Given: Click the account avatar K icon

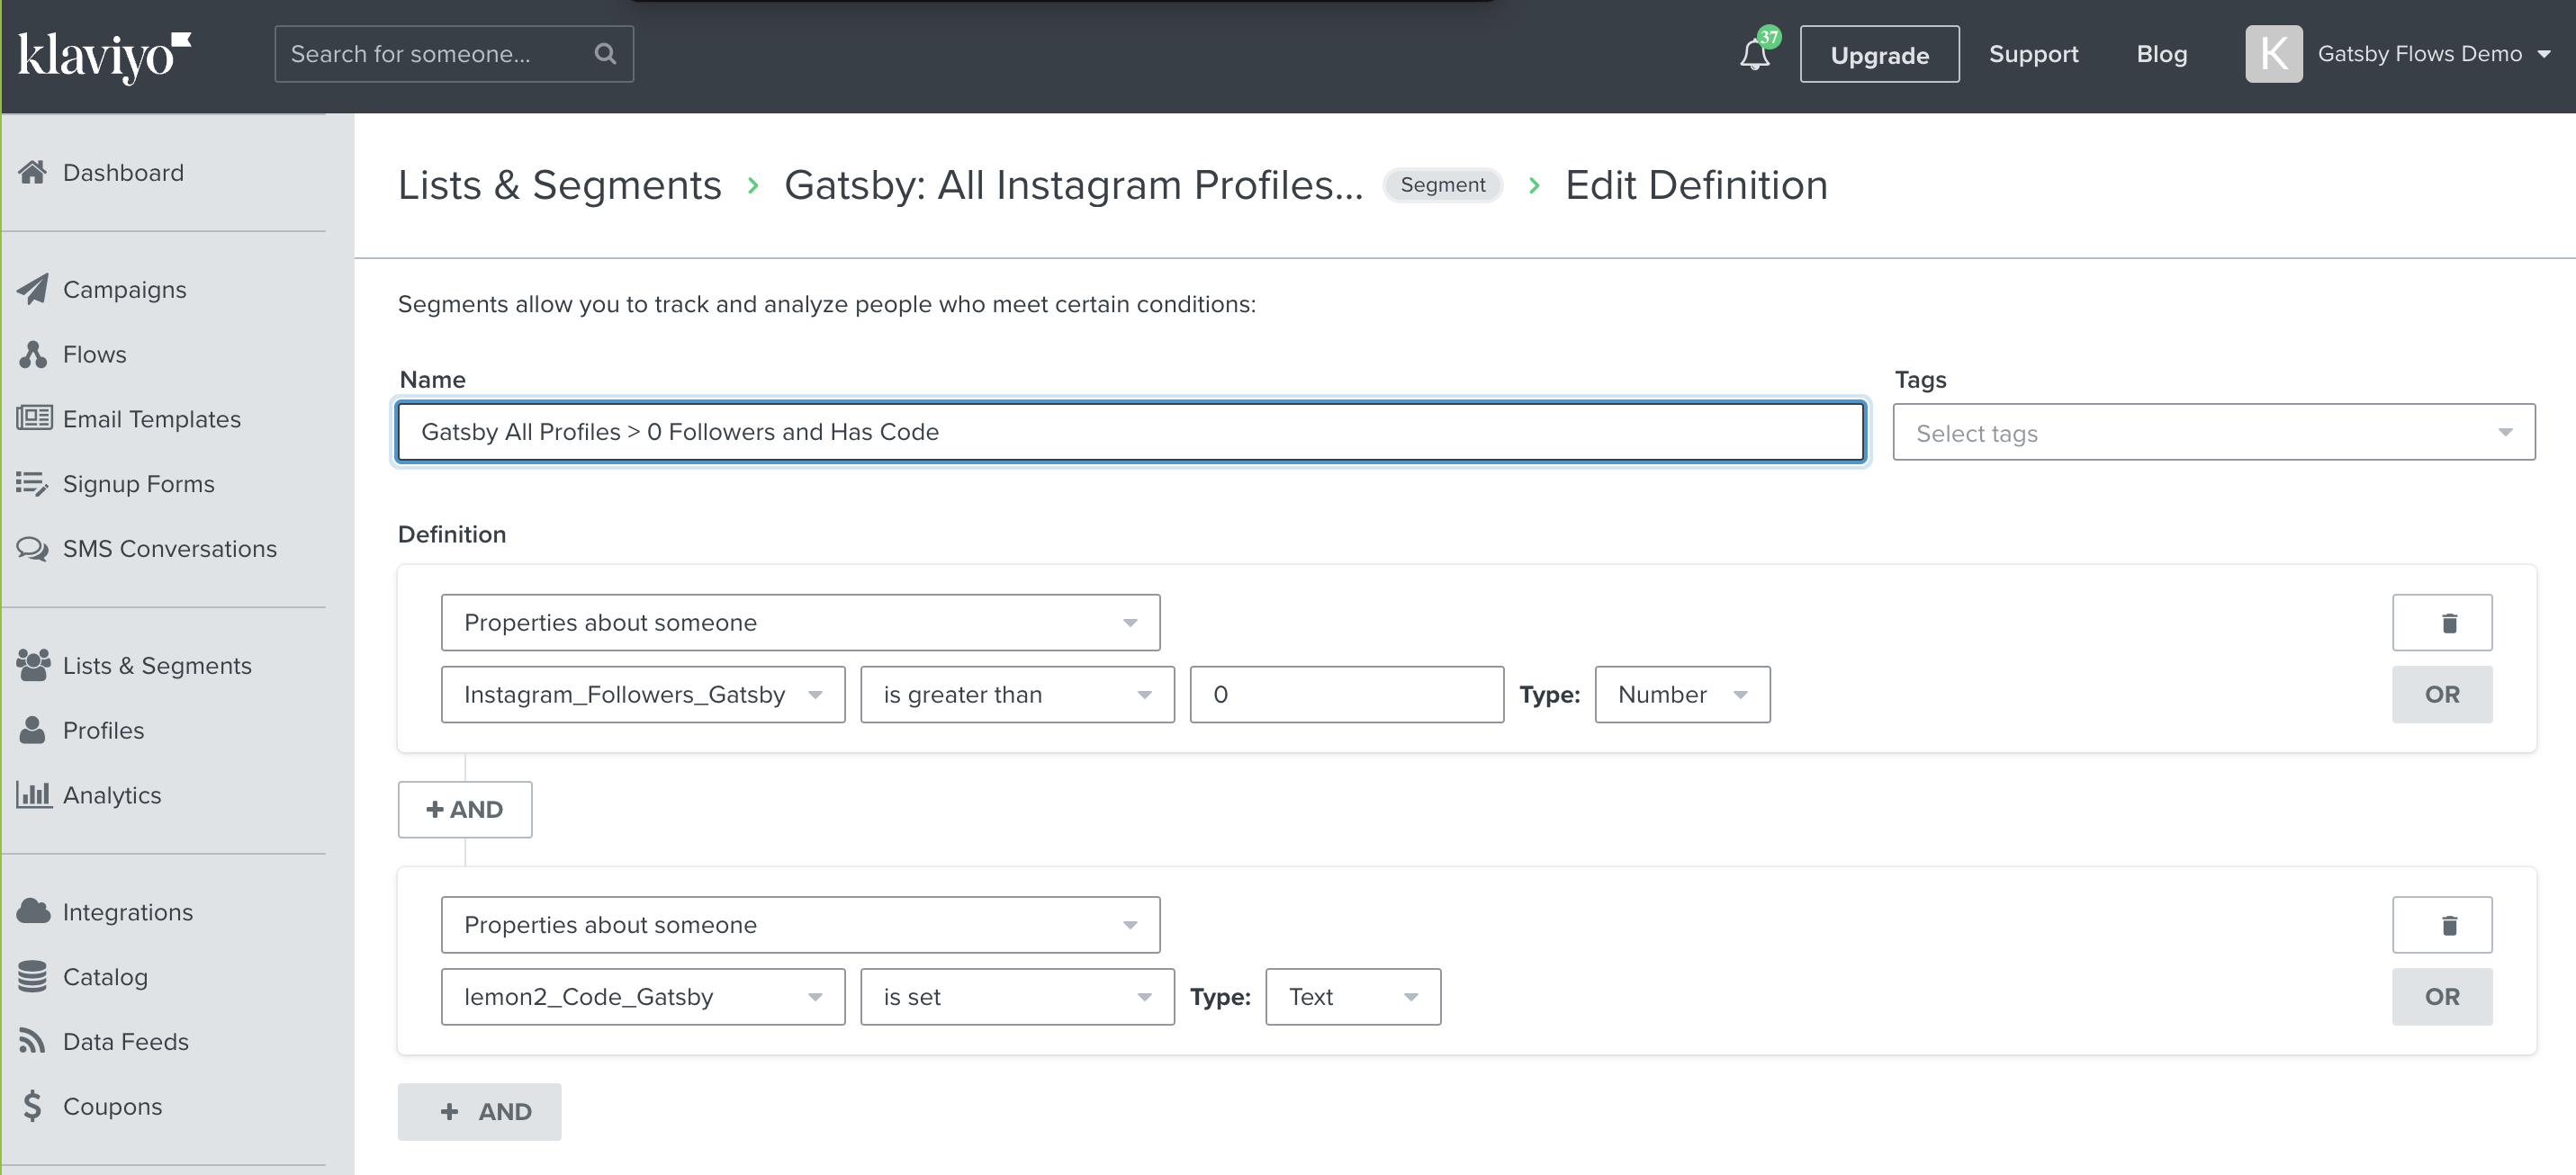Looking at the screenshot, I should tap(2273, 54).
